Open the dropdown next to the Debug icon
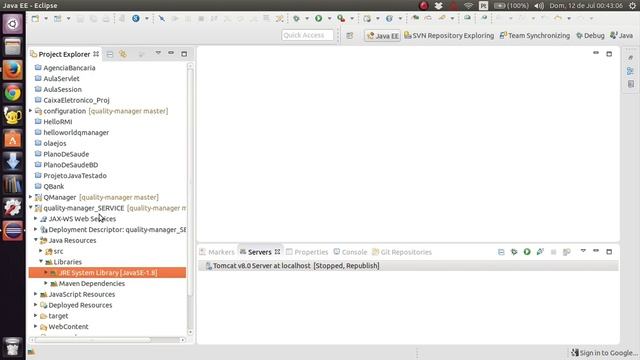 pyautogui.click(x=307, y=18)
